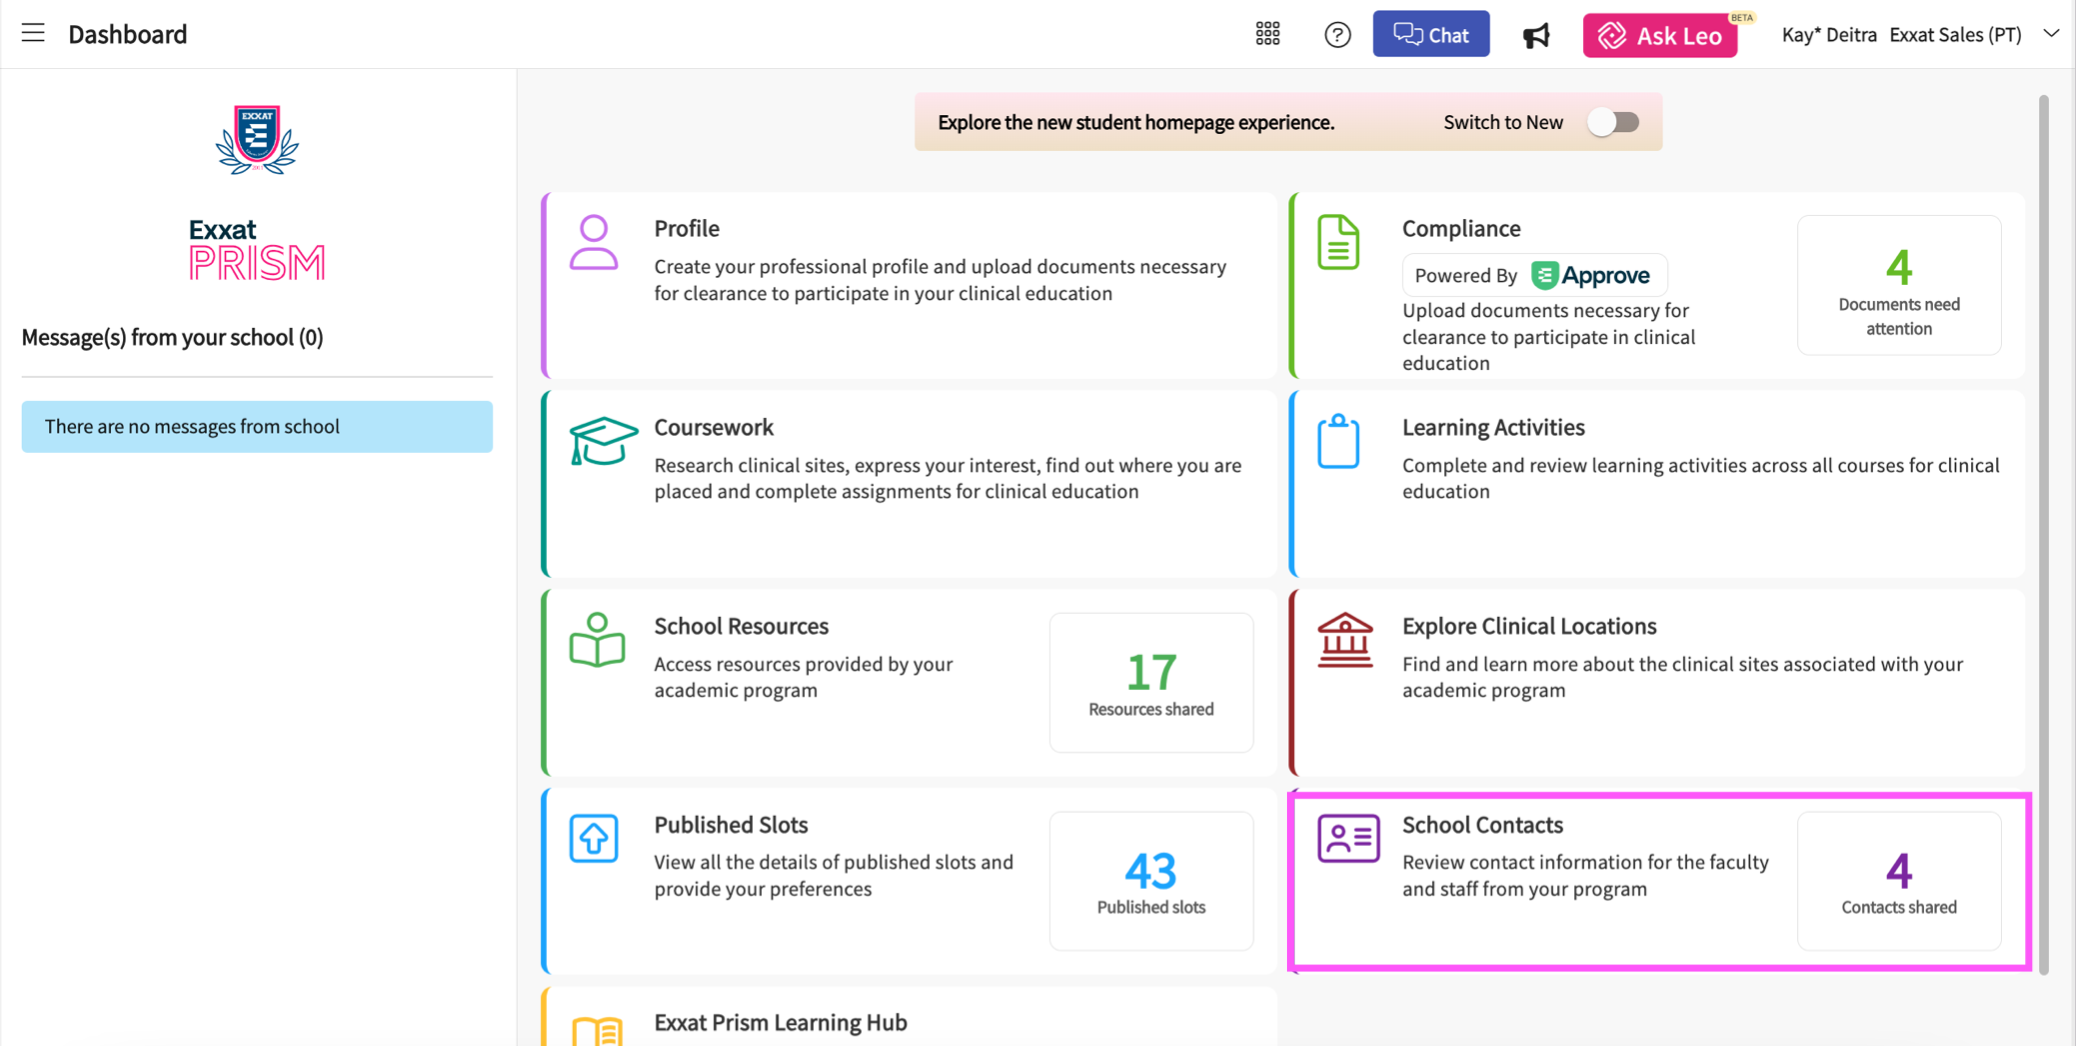Viewport: 2076px width, 1046px height.
Task: Click 'Message(s) from your school (0)' heading
Action: 172,337
